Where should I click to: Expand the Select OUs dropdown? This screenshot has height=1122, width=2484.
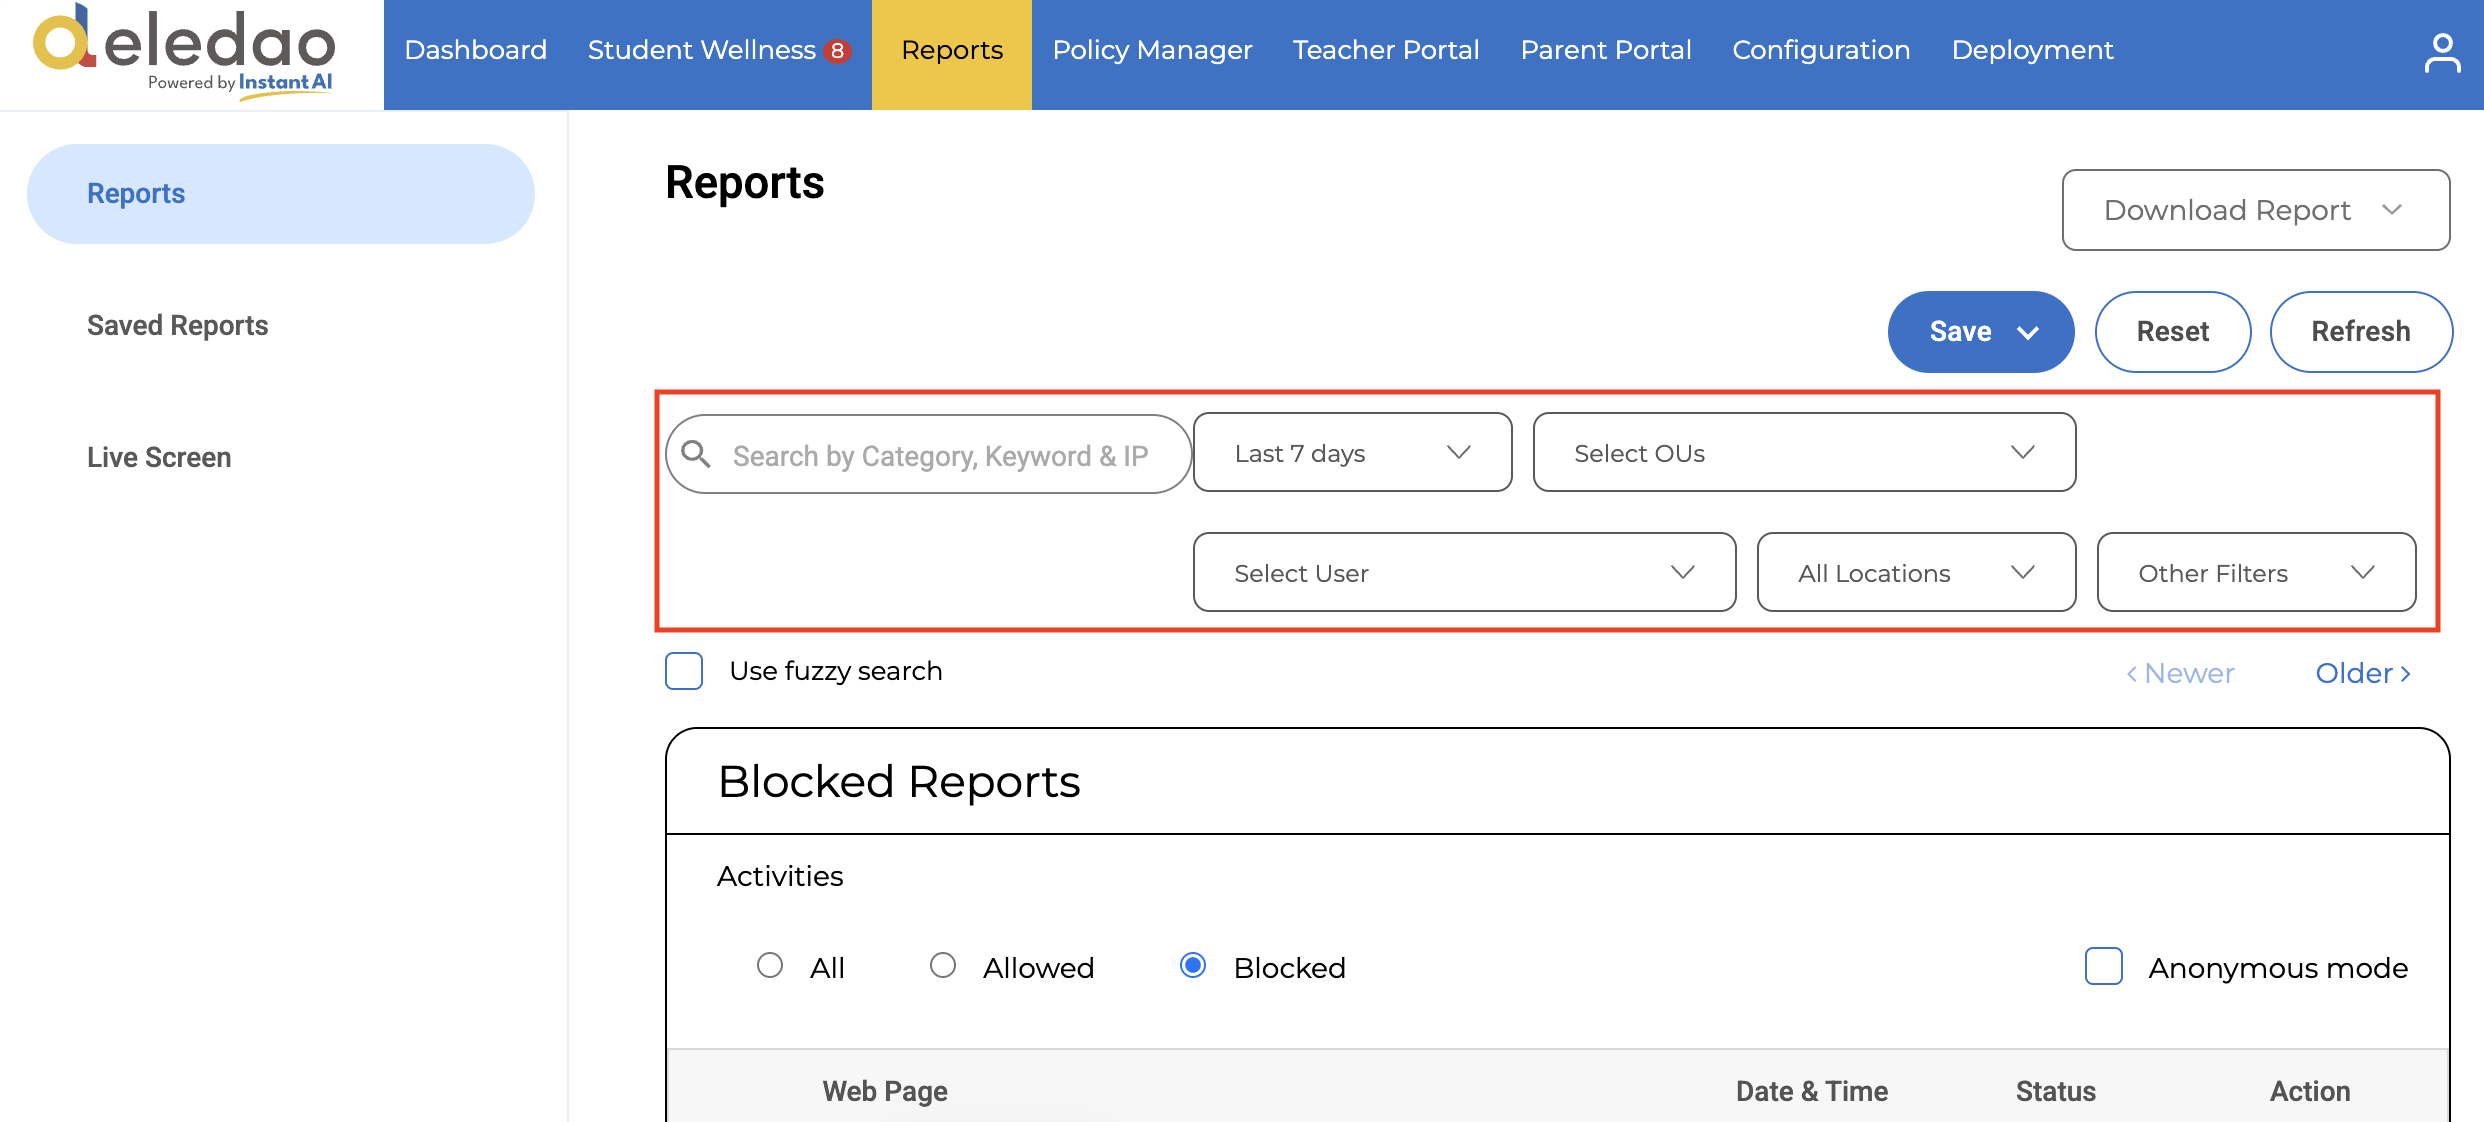coord(1805,453)
